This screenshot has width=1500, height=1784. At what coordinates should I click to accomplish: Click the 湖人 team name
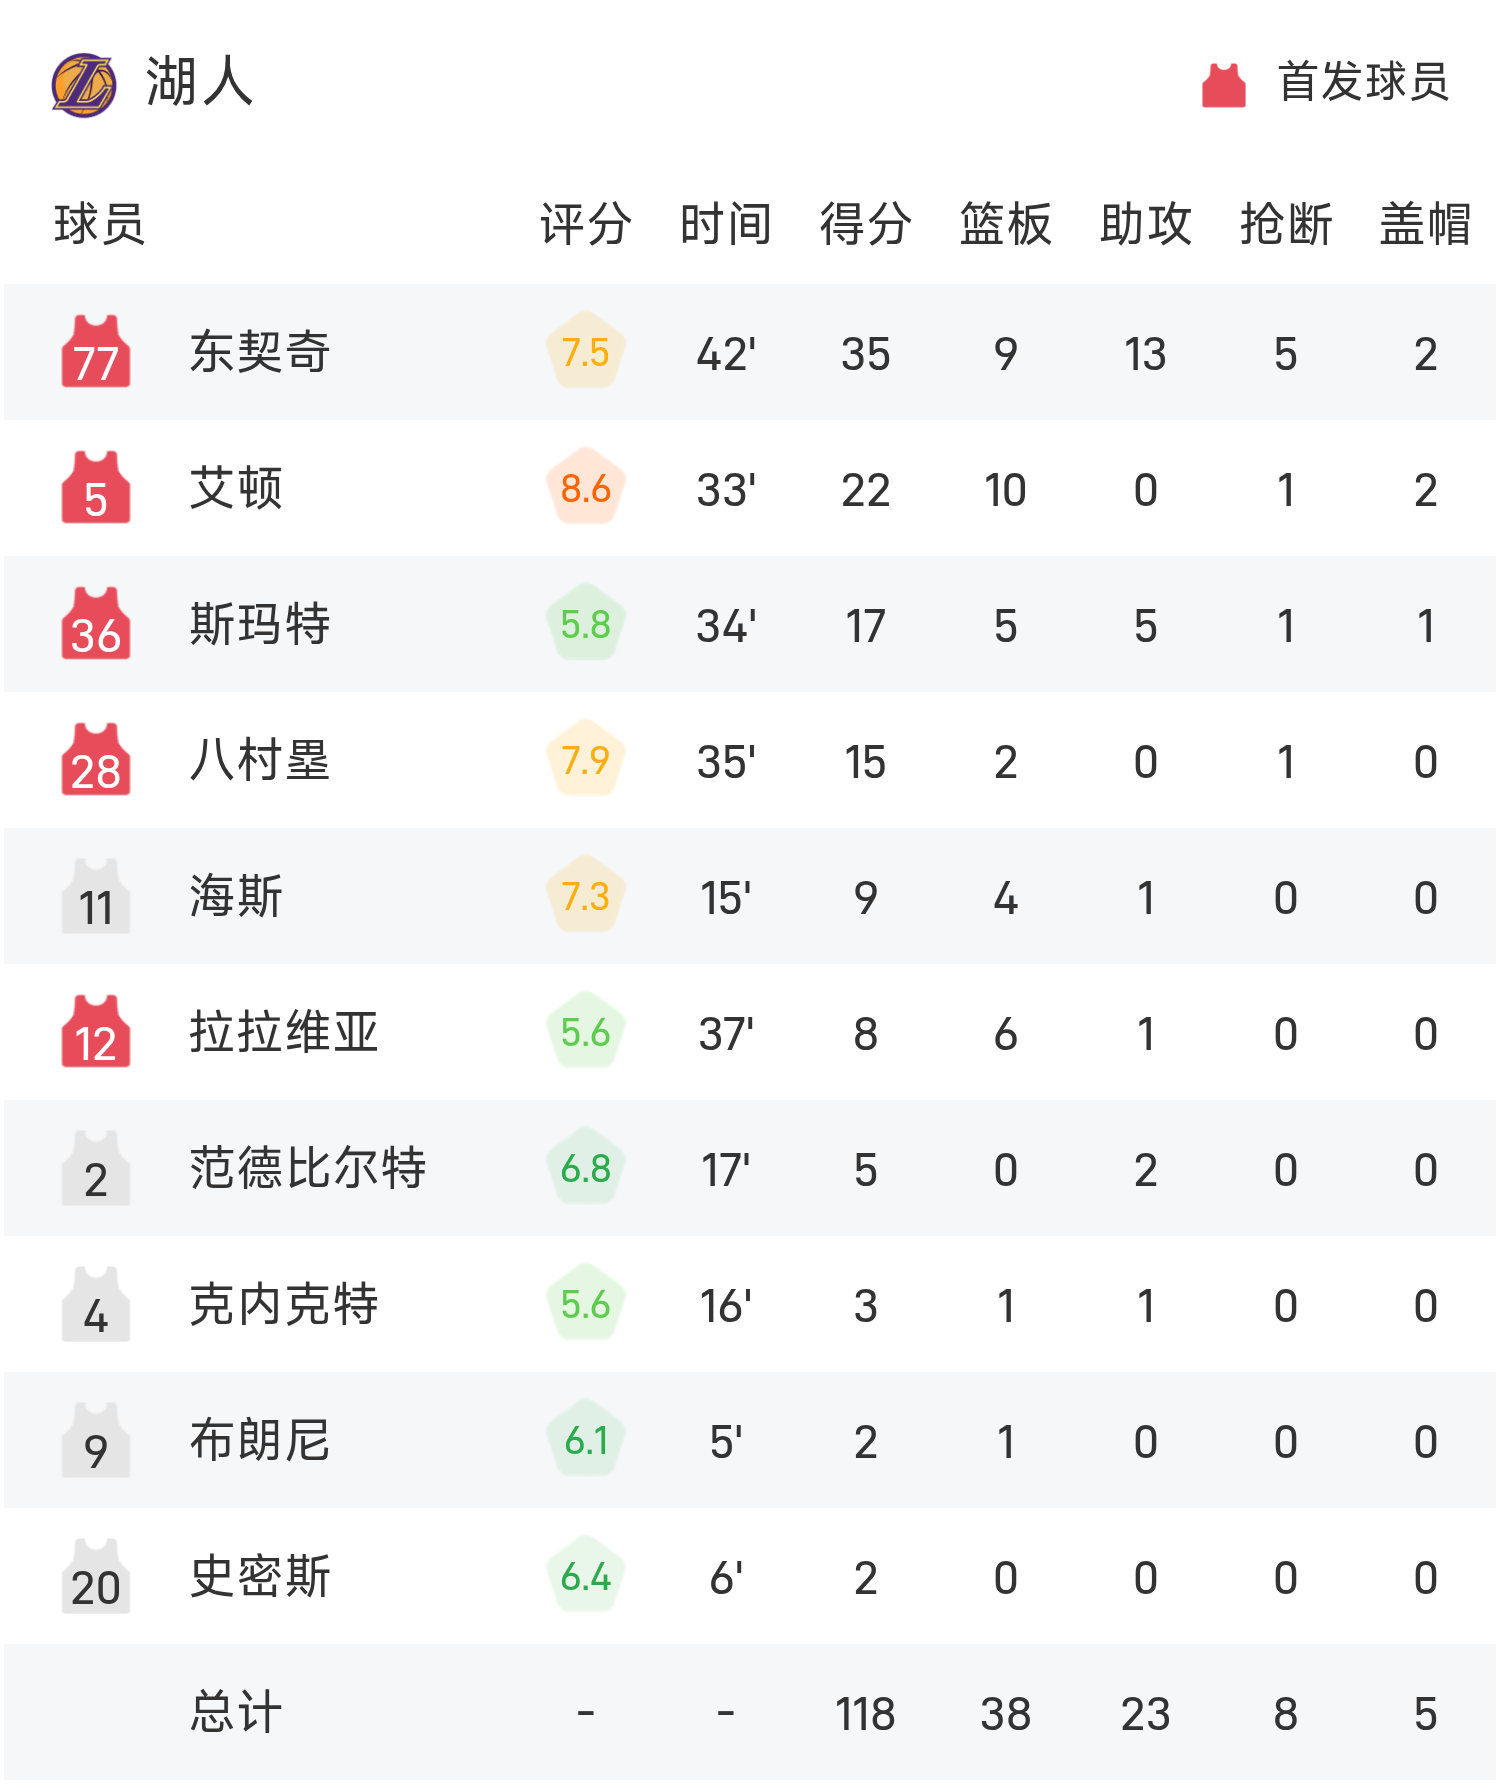pos(199,82)
